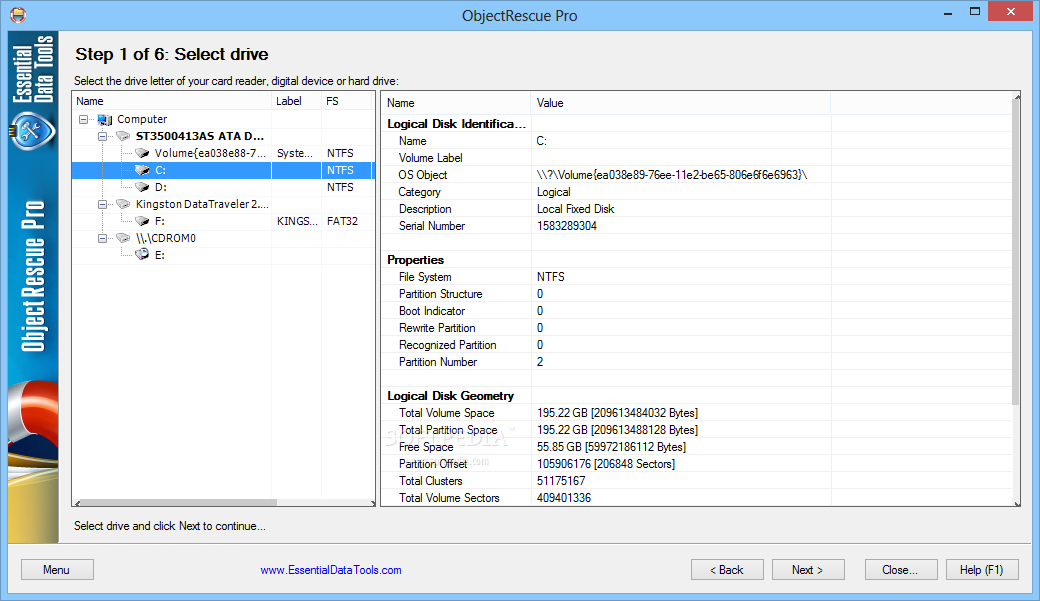Select ST3500413AS ATA D... disk entry

point(200,136)
